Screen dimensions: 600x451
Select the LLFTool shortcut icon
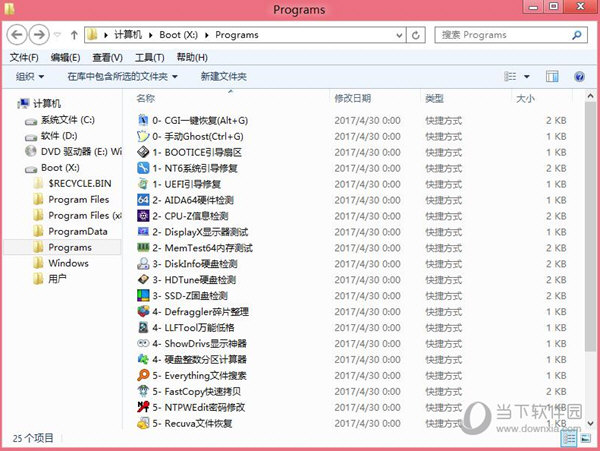coord(143,327)
